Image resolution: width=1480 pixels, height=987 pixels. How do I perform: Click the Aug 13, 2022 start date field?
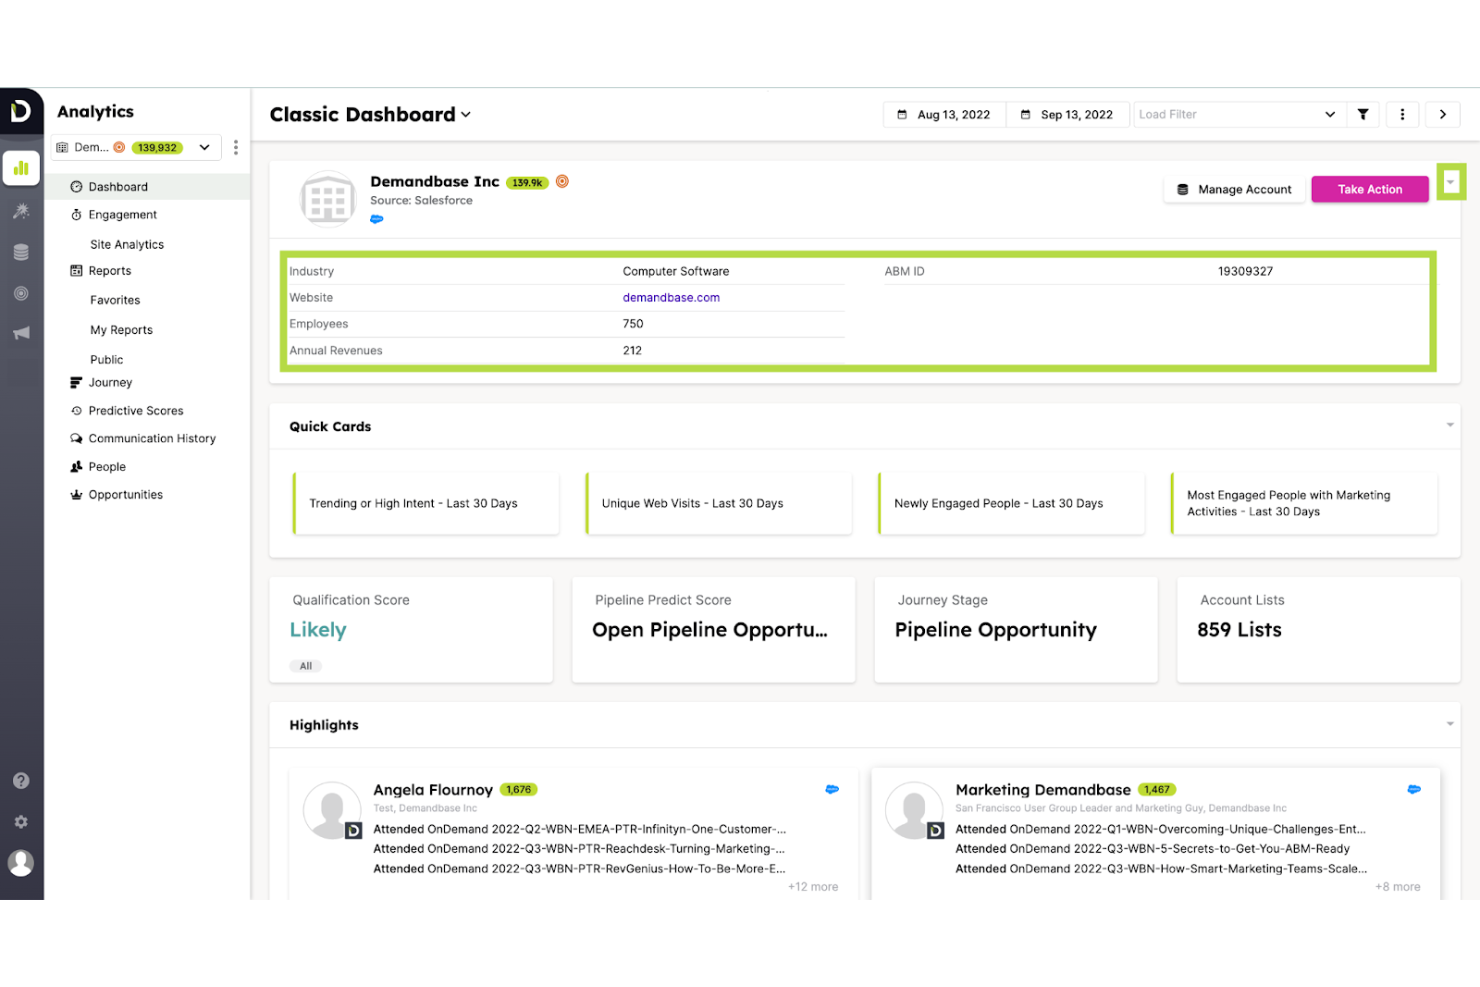click(x=945, y=115)
